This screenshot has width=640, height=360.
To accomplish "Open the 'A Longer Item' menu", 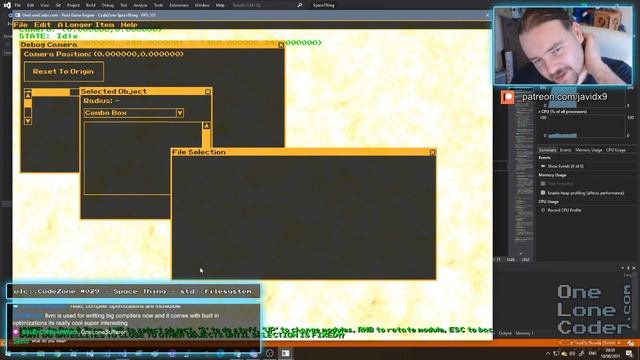I will [86, 25].
